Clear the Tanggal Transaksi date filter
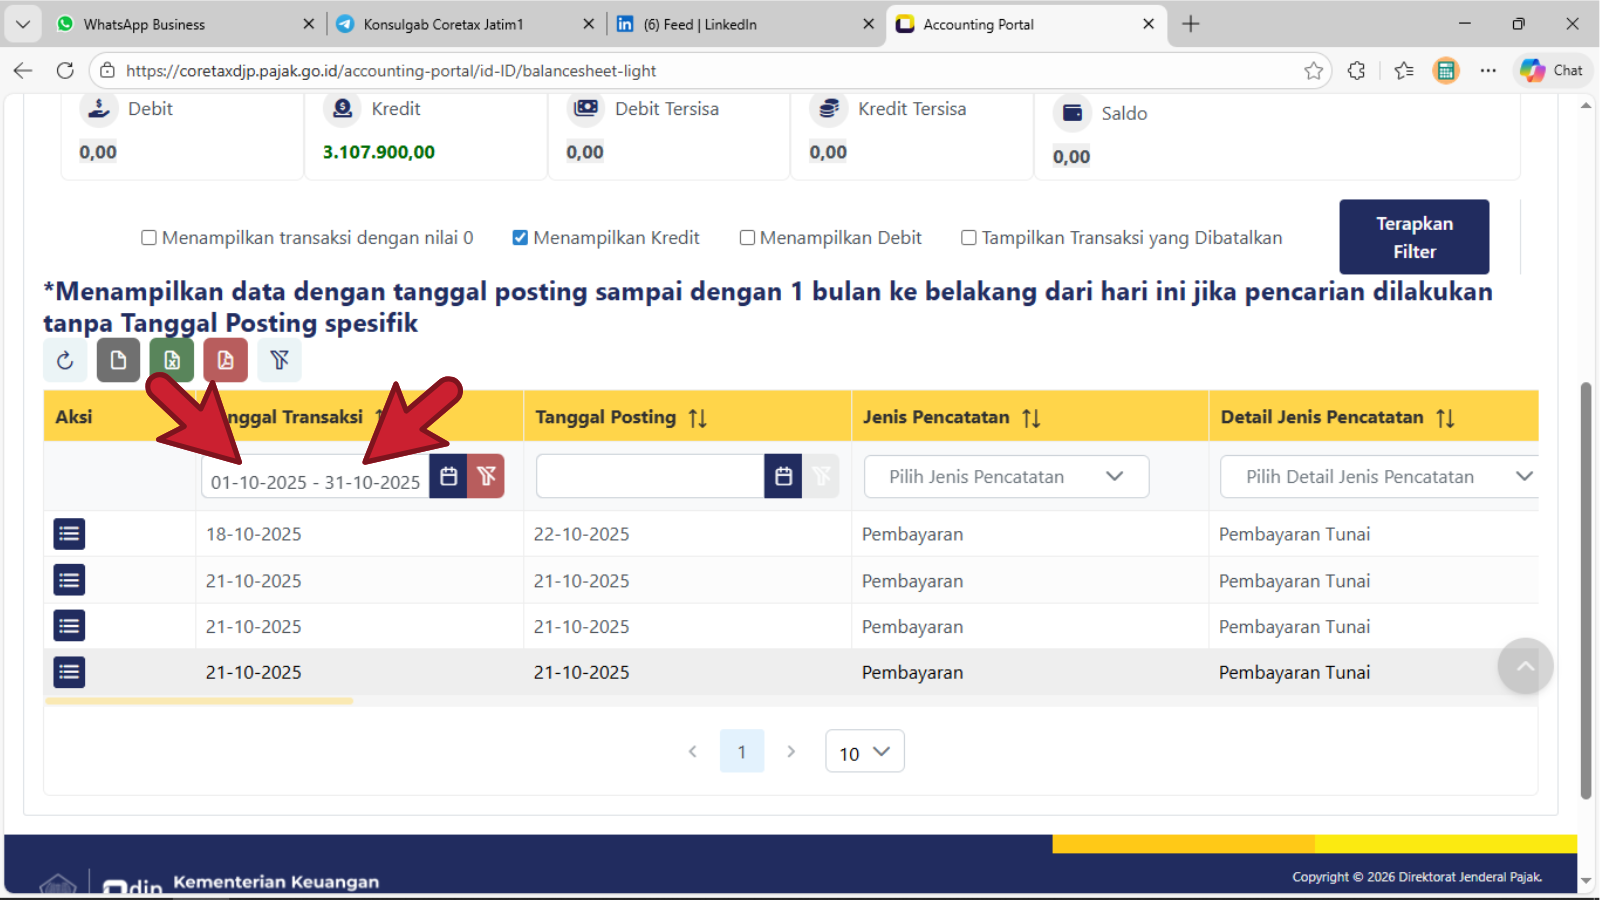This screenshot has height=900, width=1600. click(486, 477)
